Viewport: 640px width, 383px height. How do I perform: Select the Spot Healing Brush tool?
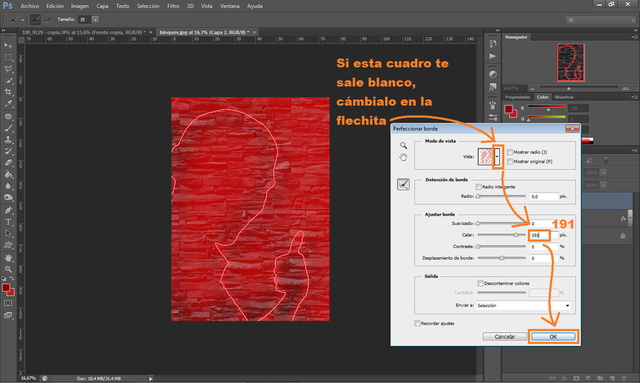8,116
